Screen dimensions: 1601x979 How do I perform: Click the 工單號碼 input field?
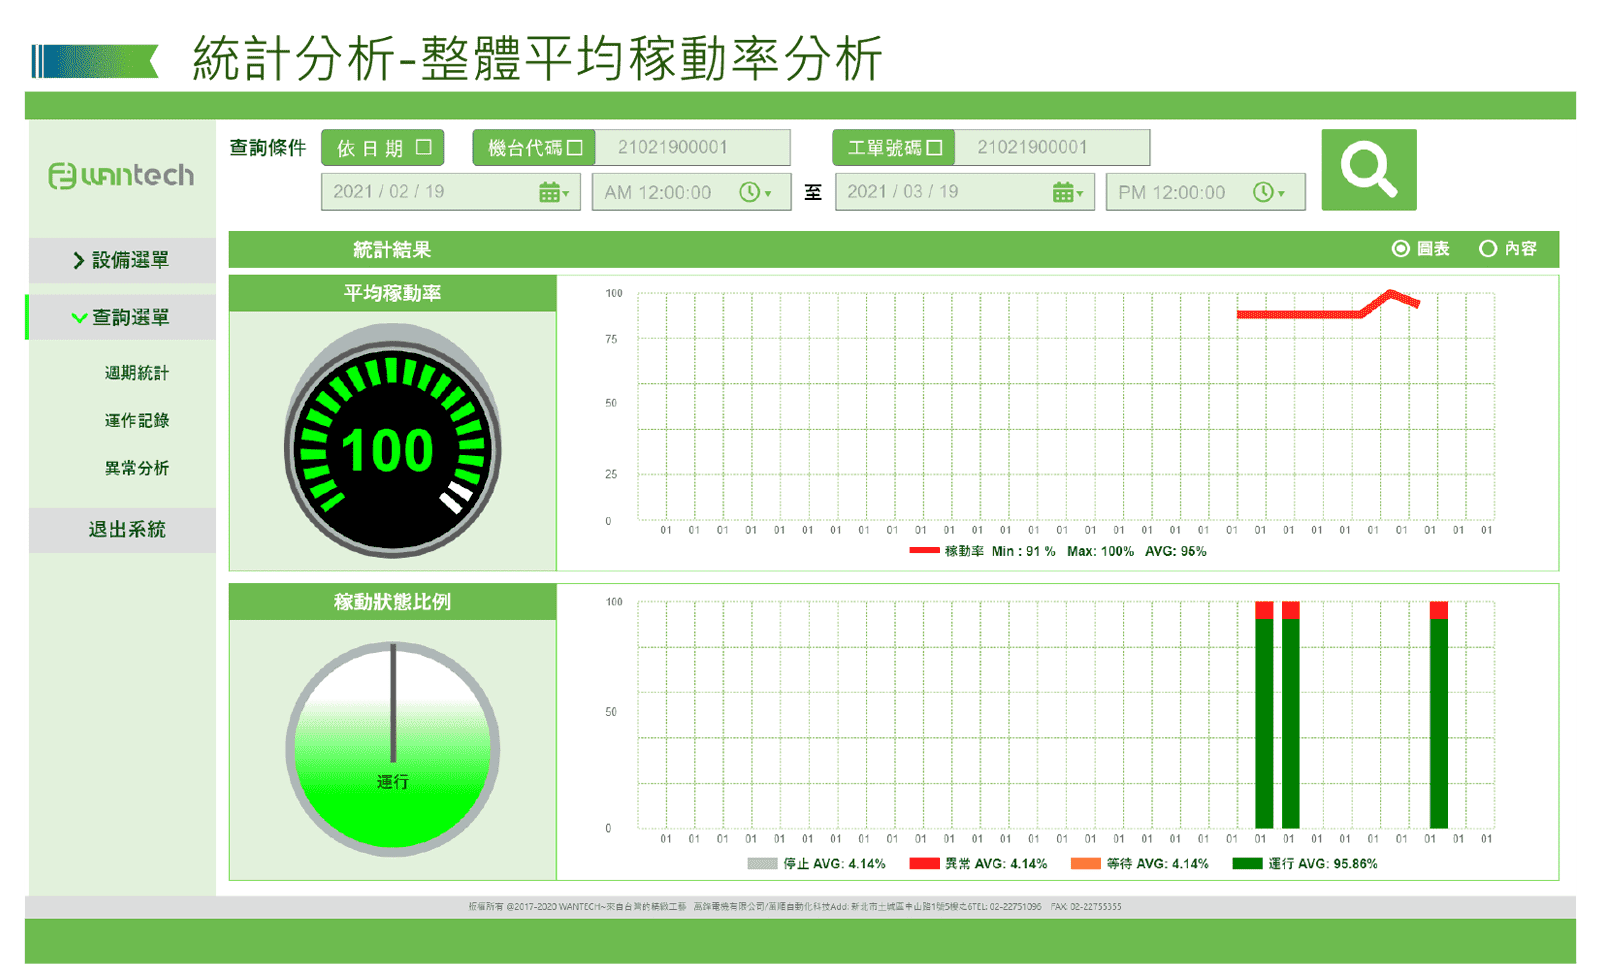point(1052,148)
